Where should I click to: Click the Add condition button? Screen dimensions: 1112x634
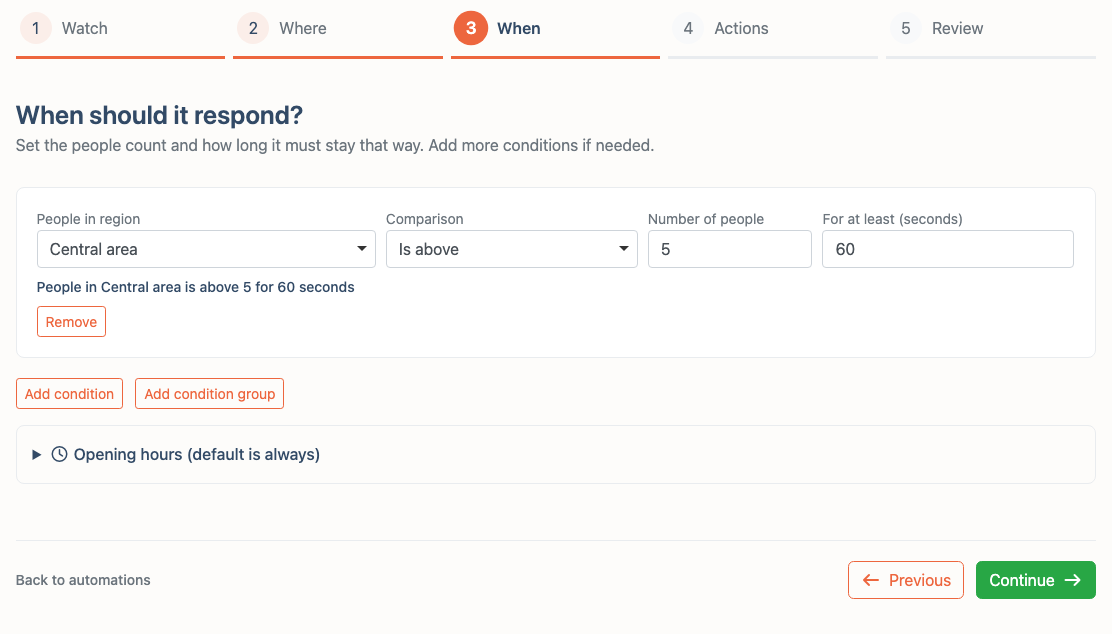(70, 394)
